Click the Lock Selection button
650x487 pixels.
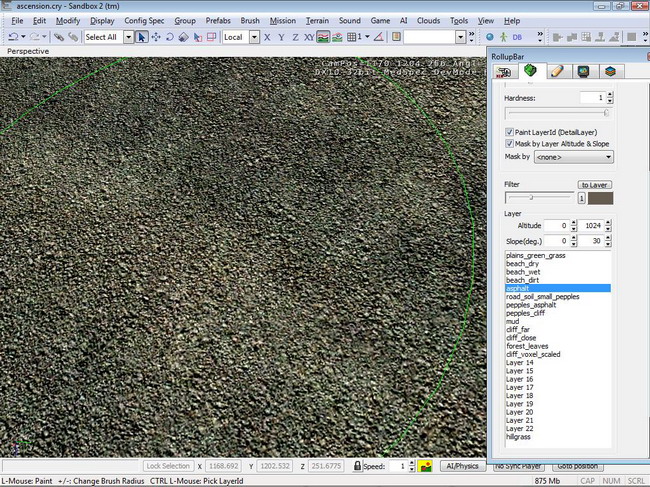168,466
